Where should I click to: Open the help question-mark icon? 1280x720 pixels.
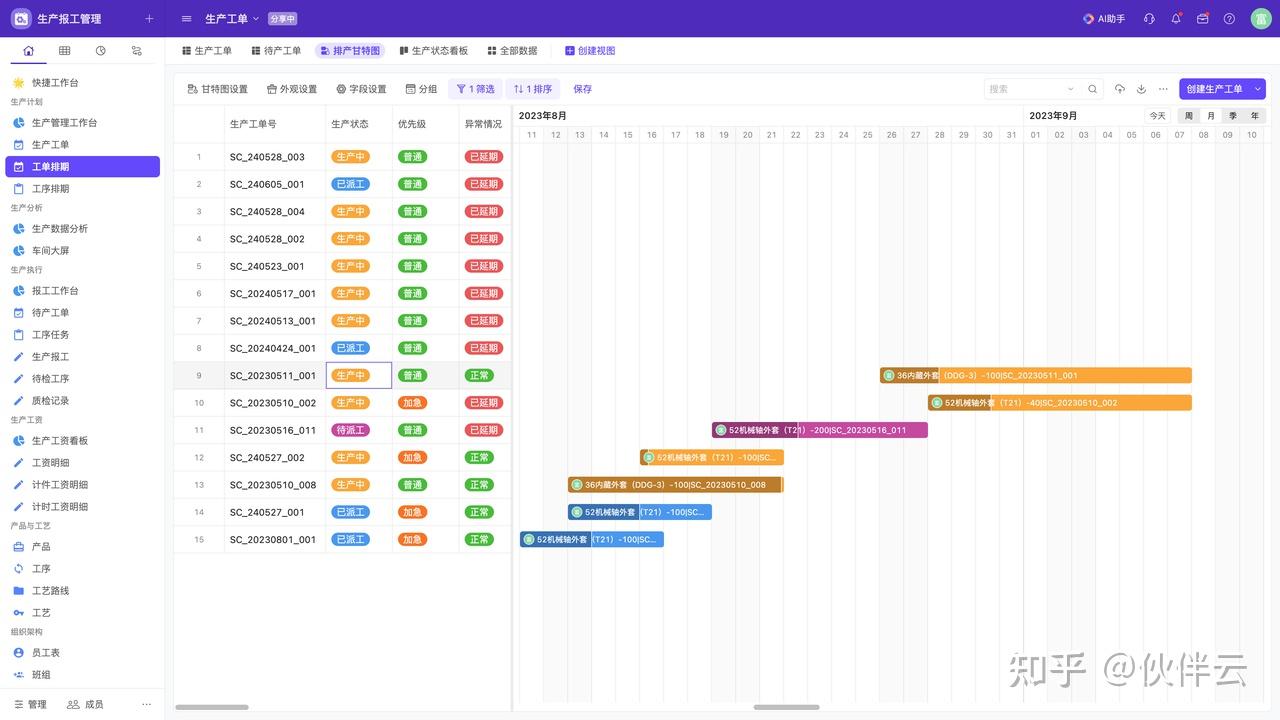[x=1228, y=17]
